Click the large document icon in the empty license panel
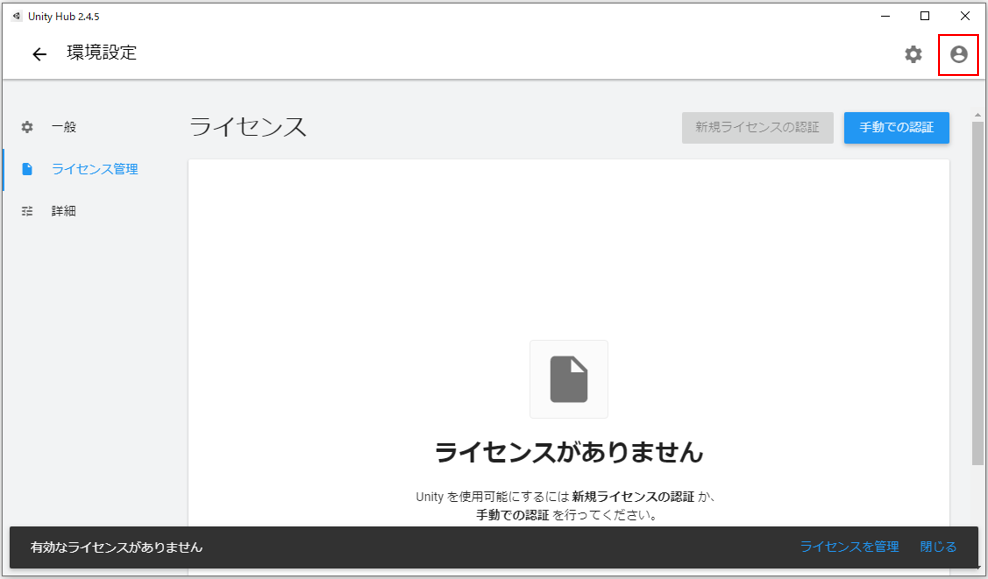The height and width of the screenshot is (579, 988). click(568, 379)
